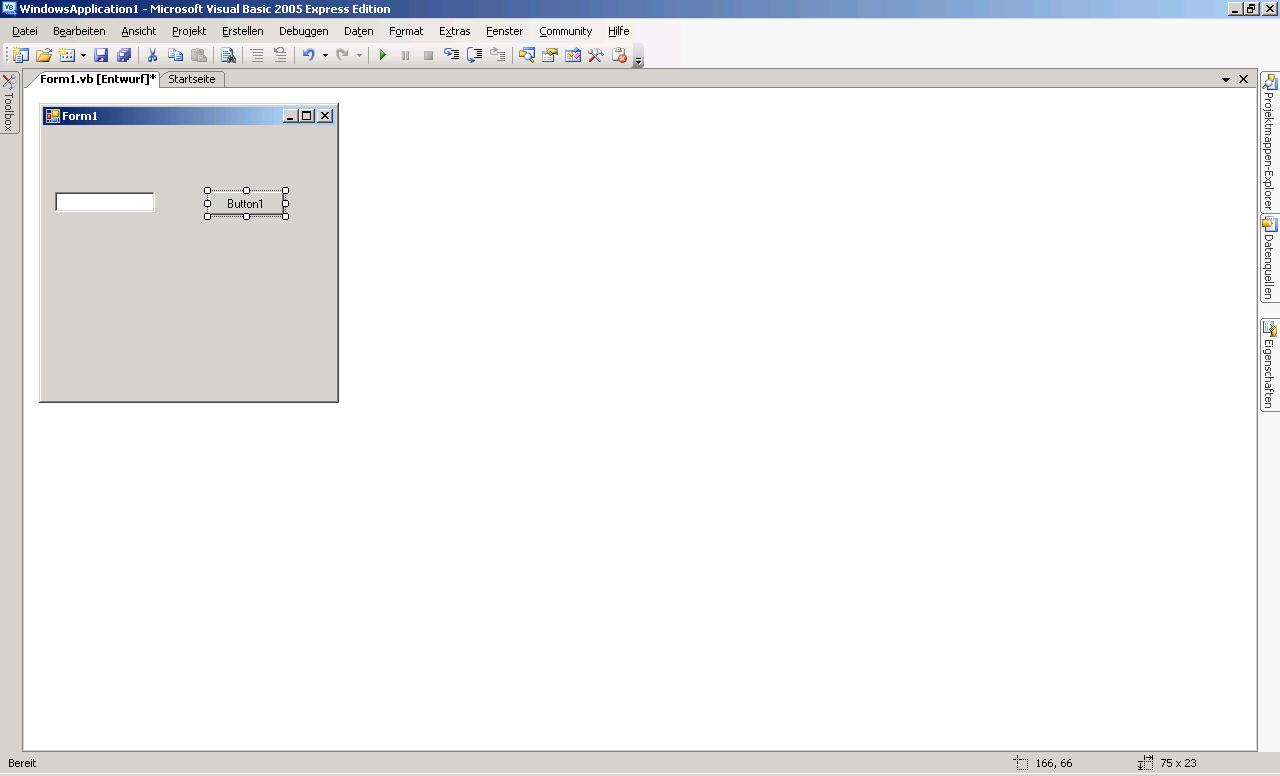Open the Undo history dropdown arrow
The image size is (1280, 776).
point(325,56)
